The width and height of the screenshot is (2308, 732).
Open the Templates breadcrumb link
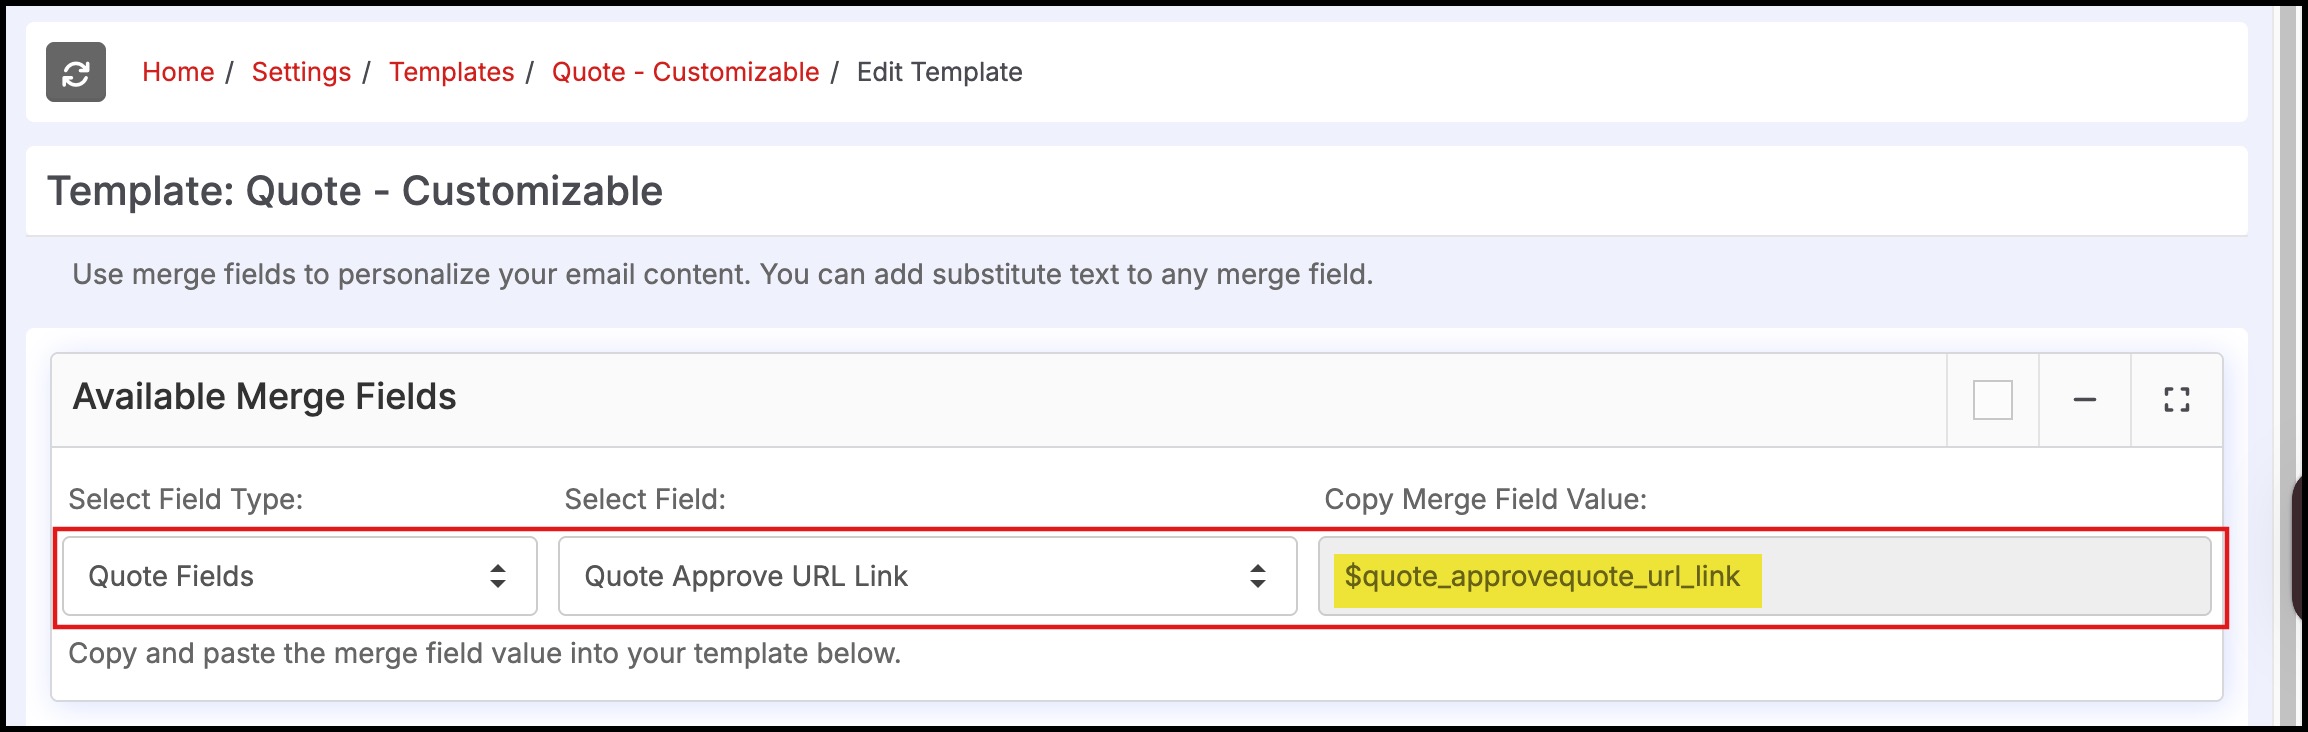coord(452,72)
